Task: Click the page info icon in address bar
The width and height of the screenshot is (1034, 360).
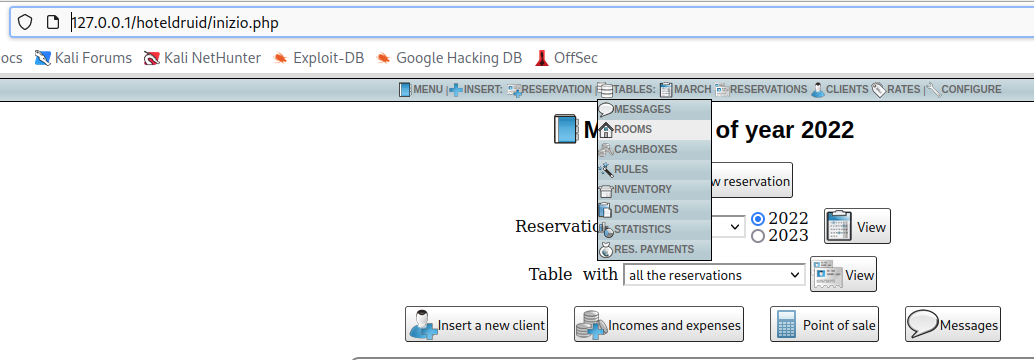Action: coord(53,23)
